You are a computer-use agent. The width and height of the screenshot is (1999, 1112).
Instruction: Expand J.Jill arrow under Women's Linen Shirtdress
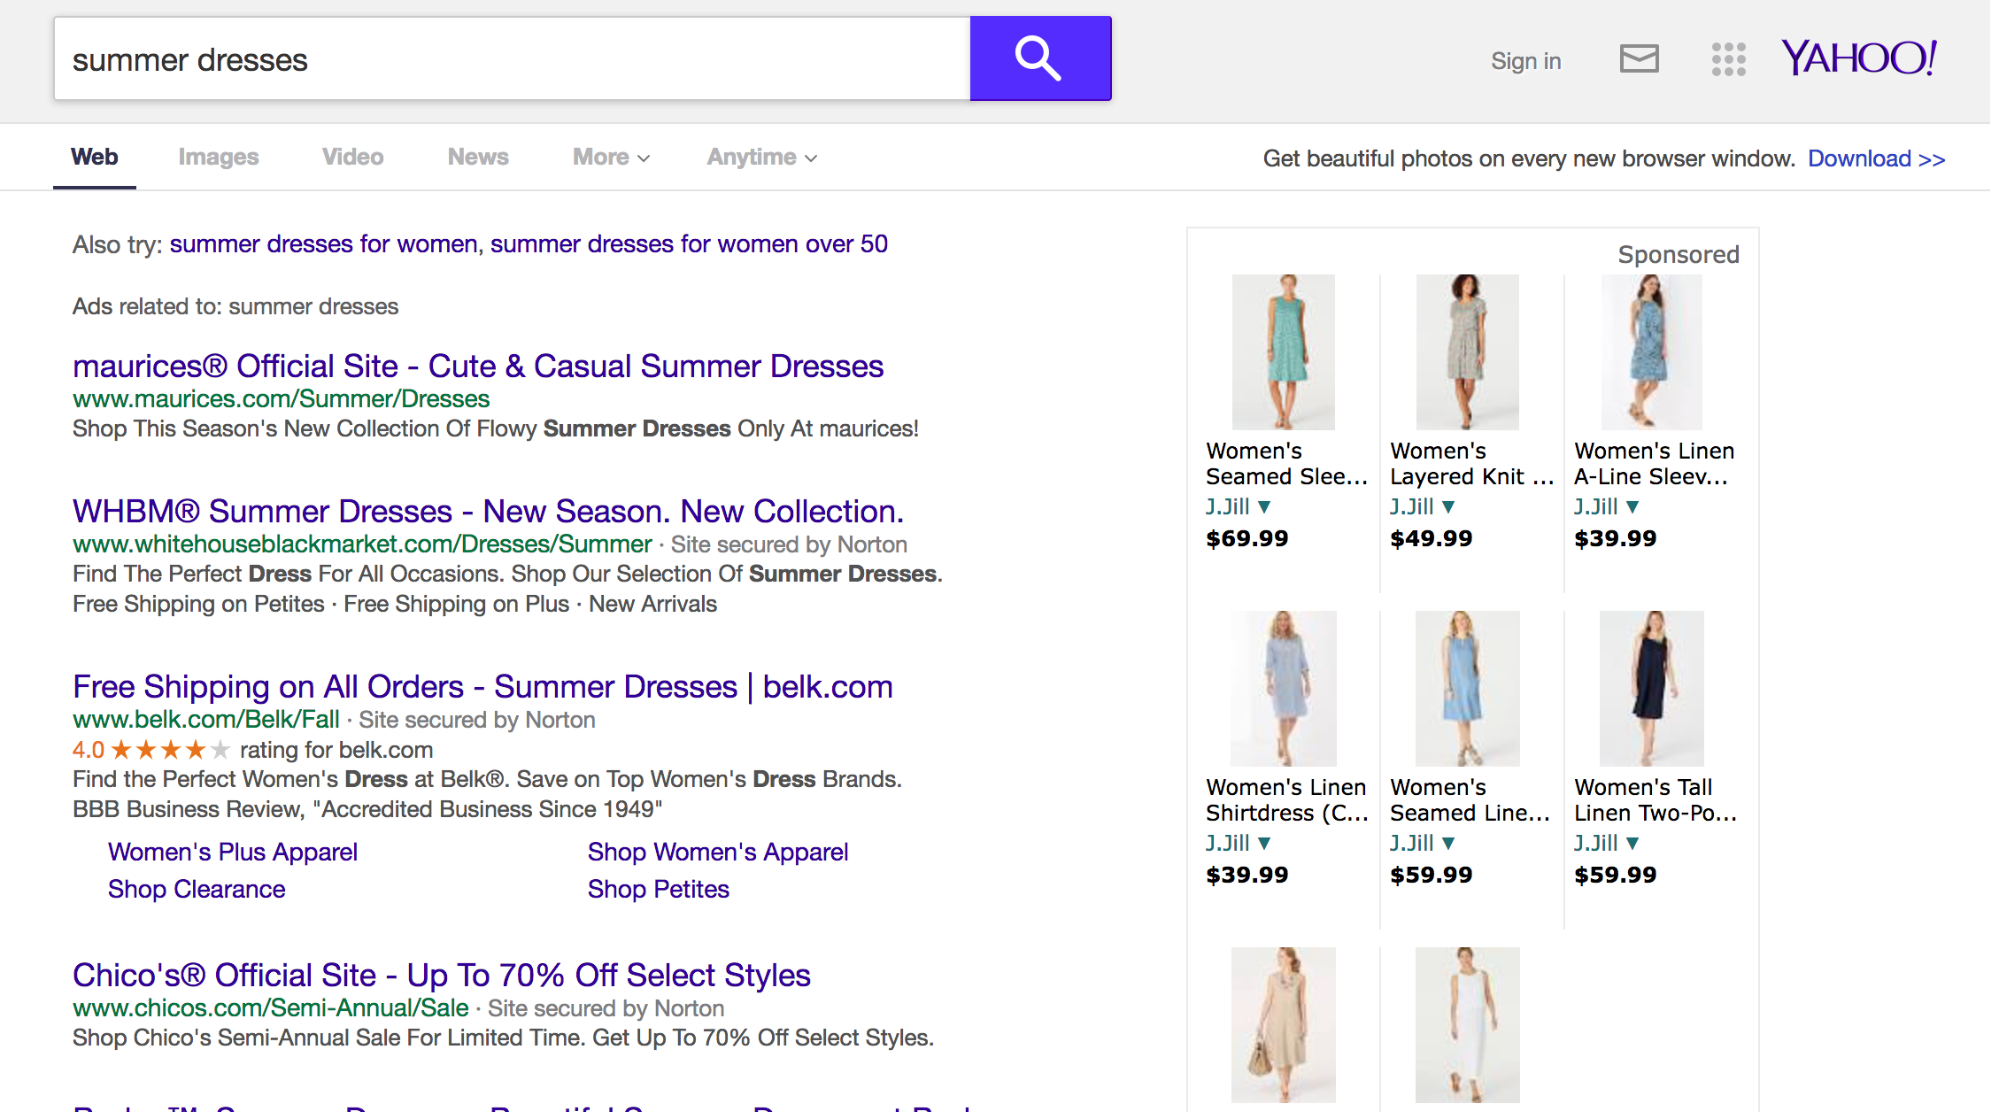1264,843
